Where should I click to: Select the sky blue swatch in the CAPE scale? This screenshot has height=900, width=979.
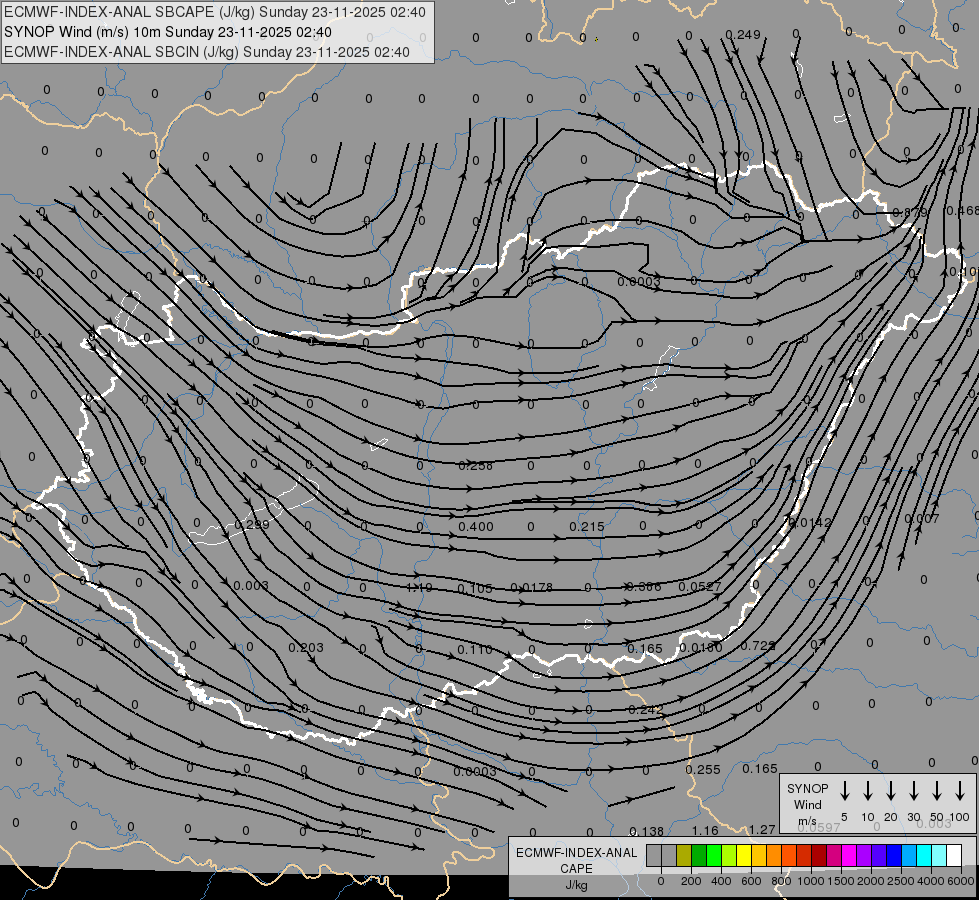[909, 855]
